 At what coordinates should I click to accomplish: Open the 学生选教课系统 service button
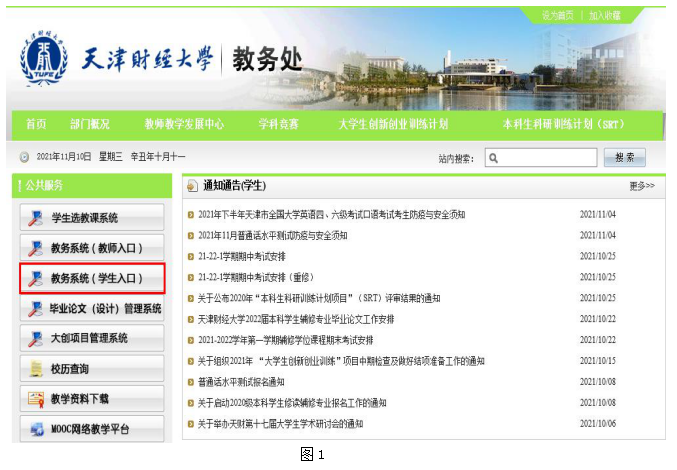pos(92,218)
